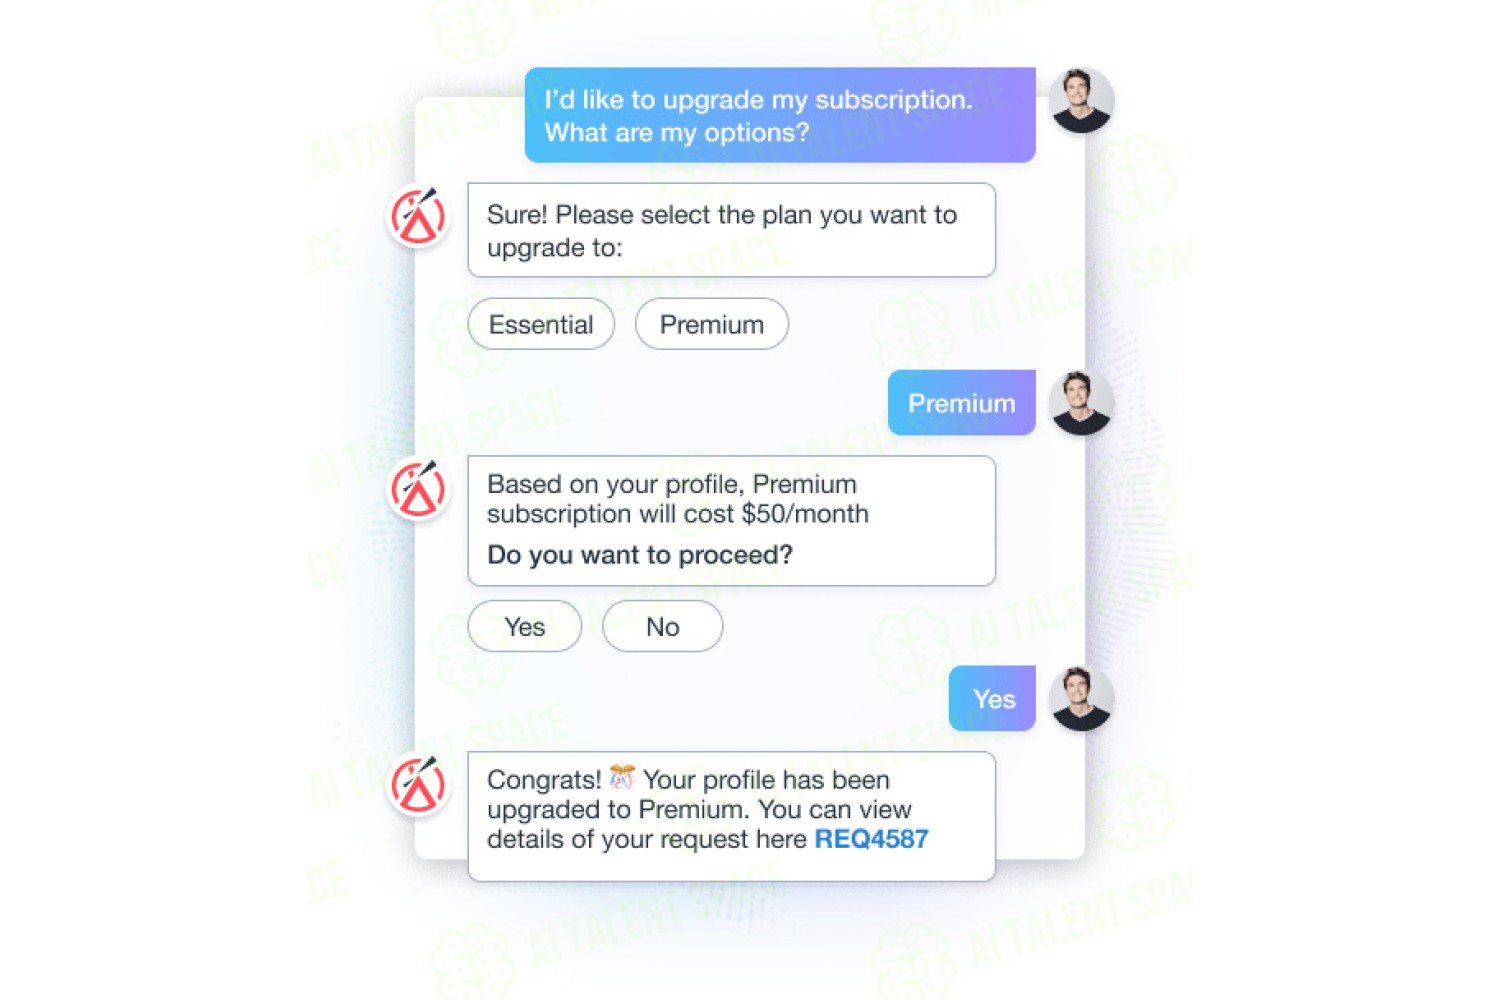Click the blue Premium reply bubble

pyautogui.click(x=962, y=403)
